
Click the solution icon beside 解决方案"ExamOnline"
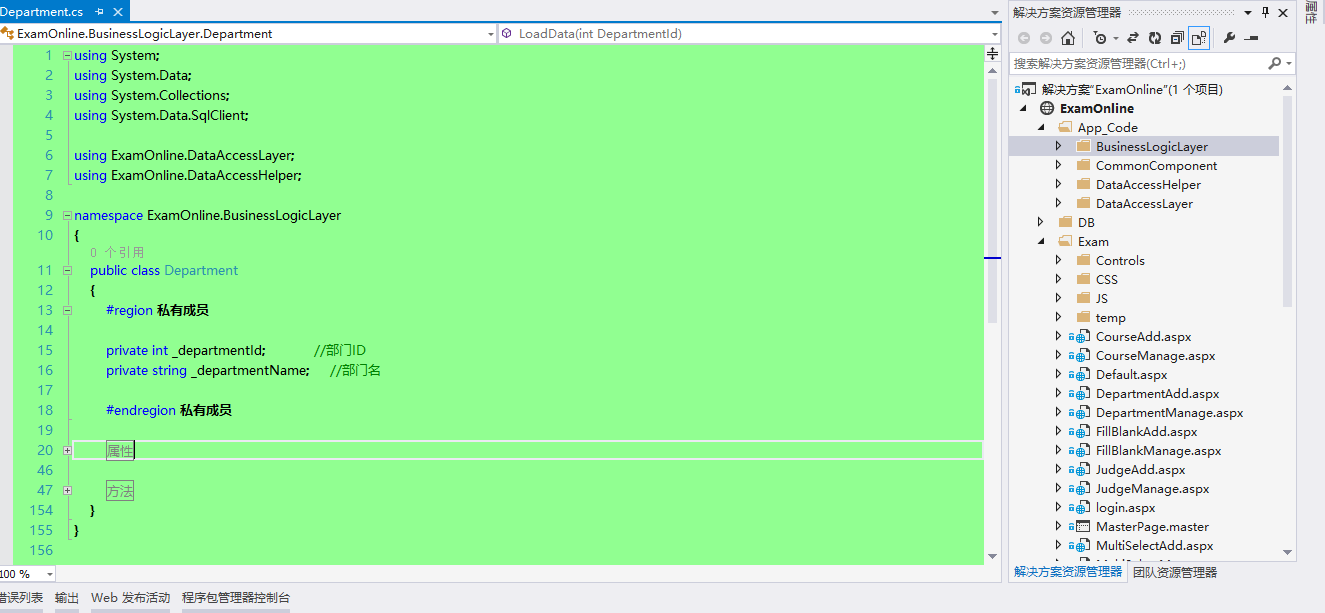tap(1028, 89)
